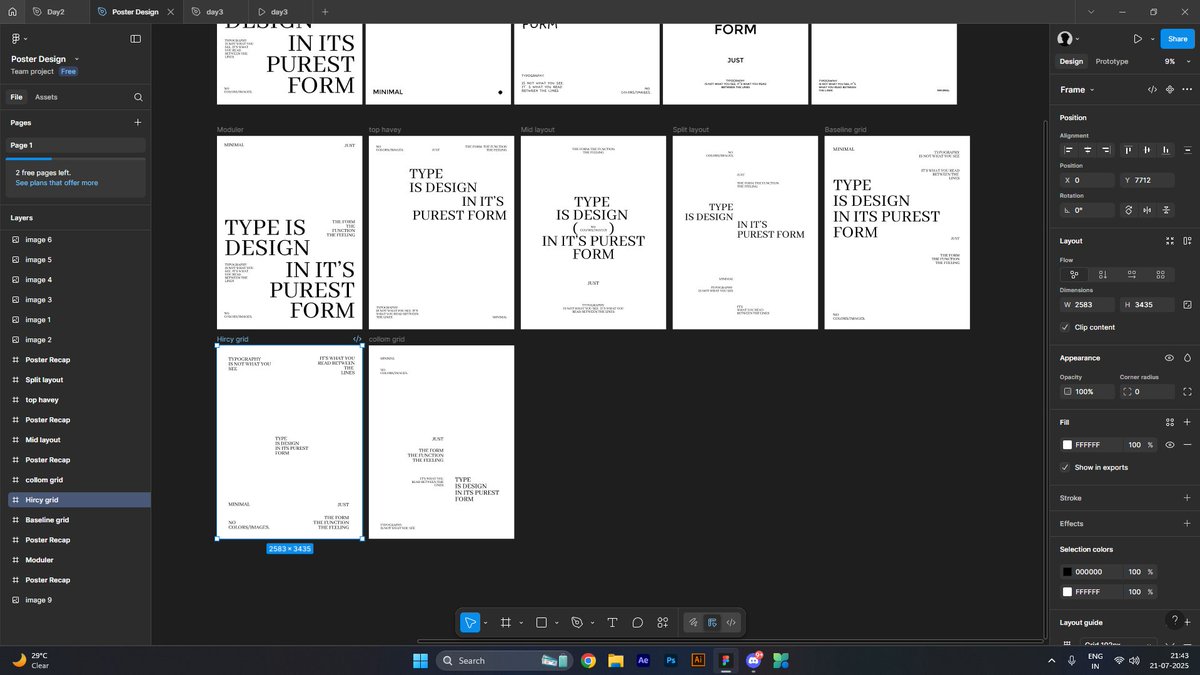Screen dimensions: 1200x675
Task: Select freeform flow layout option
Action: tap(1074, 274)
